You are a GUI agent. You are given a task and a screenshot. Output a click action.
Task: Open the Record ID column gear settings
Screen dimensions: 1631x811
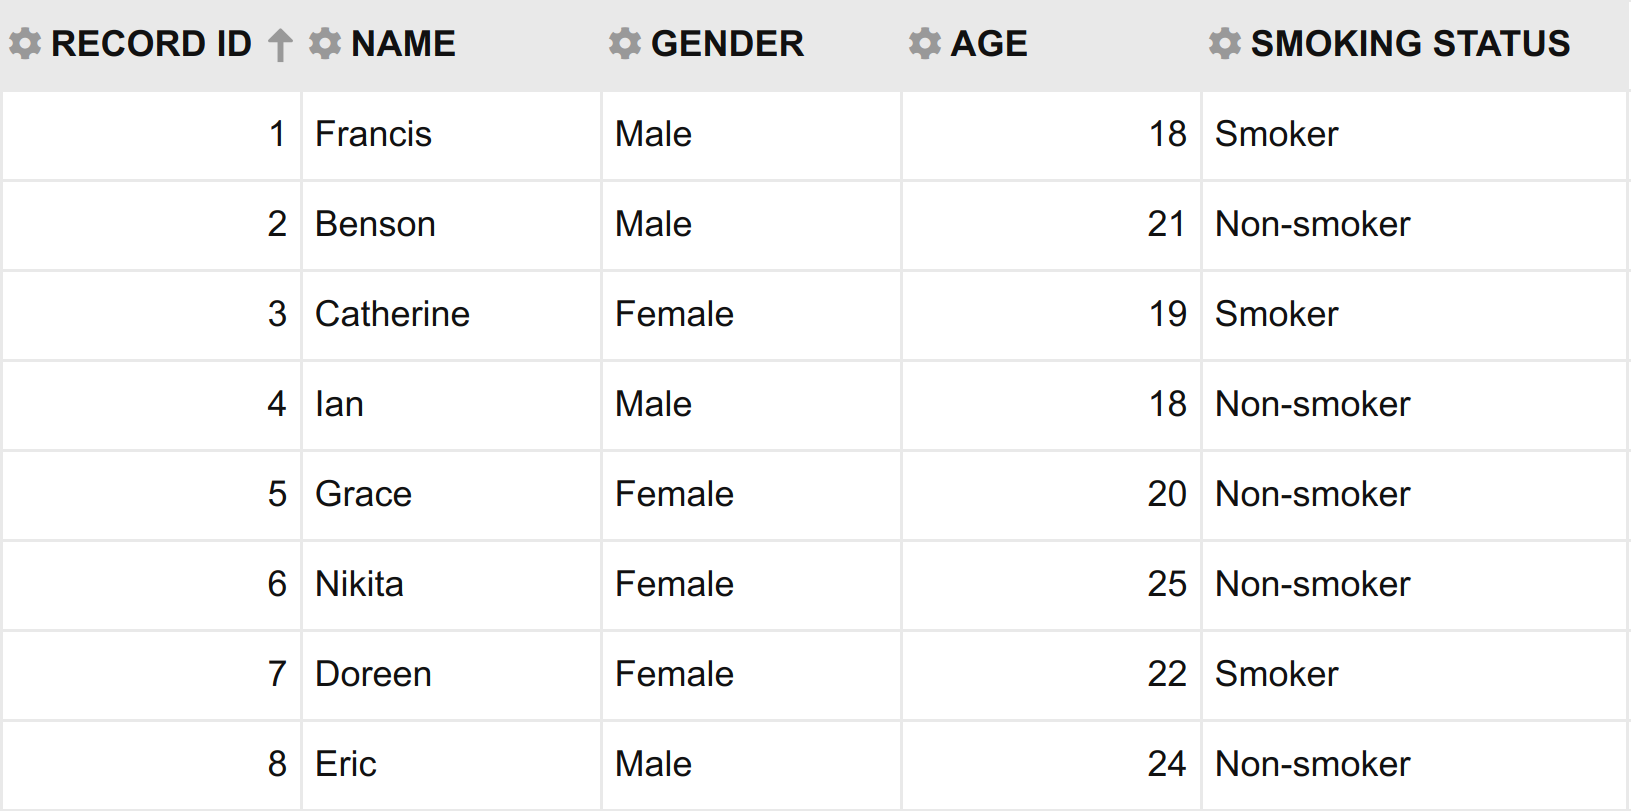[x=25, y=43]
